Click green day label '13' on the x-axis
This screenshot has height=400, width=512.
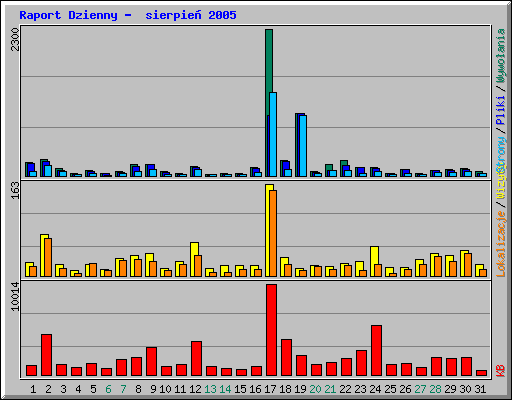[210, 389]
